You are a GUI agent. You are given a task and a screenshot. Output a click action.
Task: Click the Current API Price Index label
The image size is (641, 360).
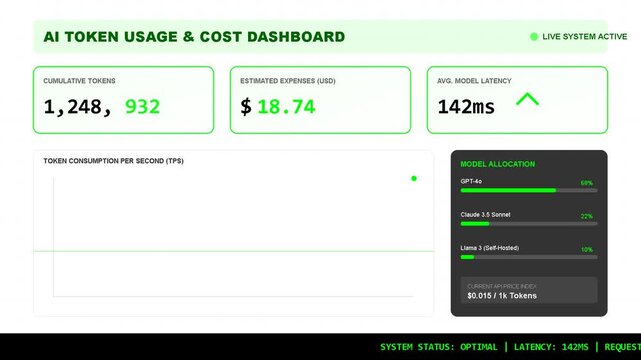tap(502, 286)
